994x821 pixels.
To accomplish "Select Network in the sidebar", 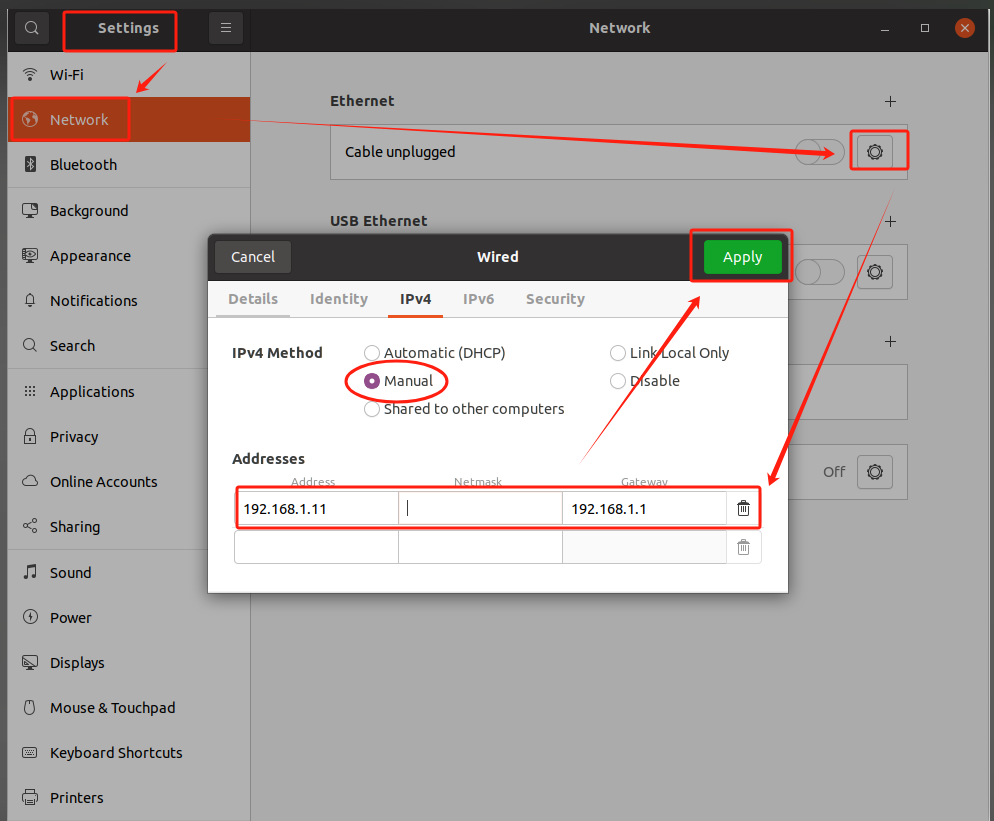I will click(x=129, y=119).
